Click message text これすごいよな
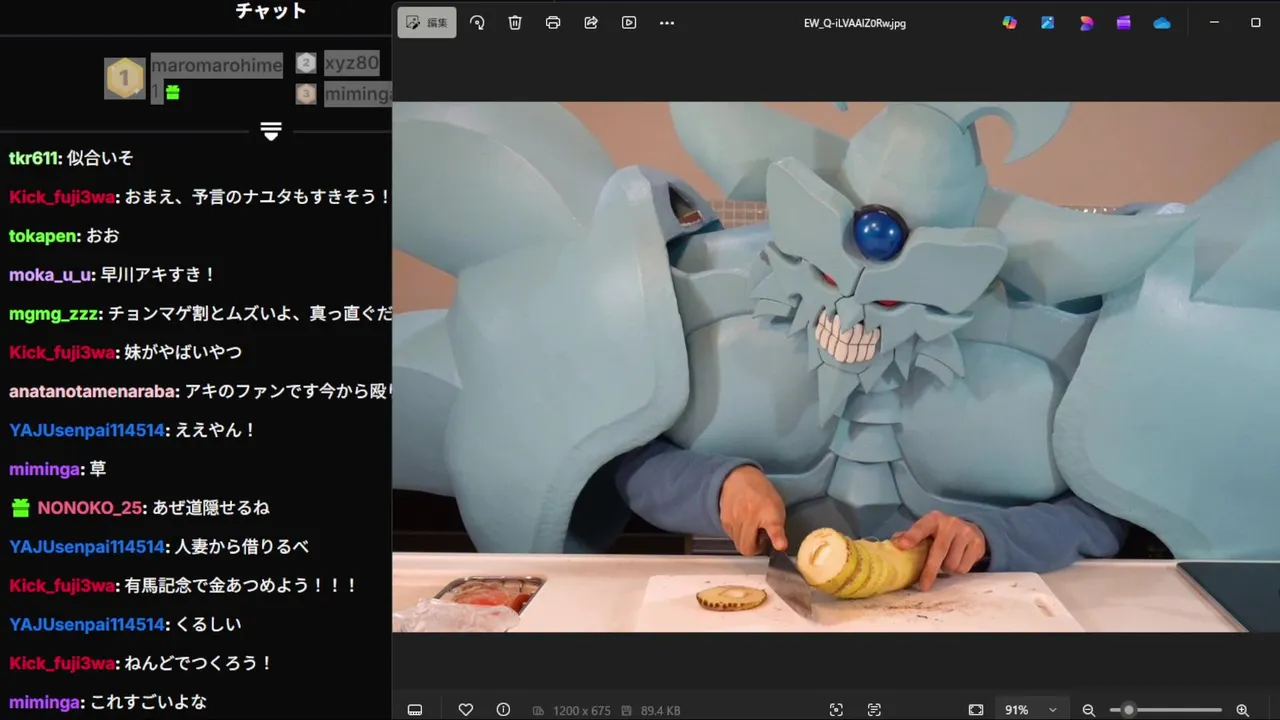1280x720 pixels. point(148,703)
